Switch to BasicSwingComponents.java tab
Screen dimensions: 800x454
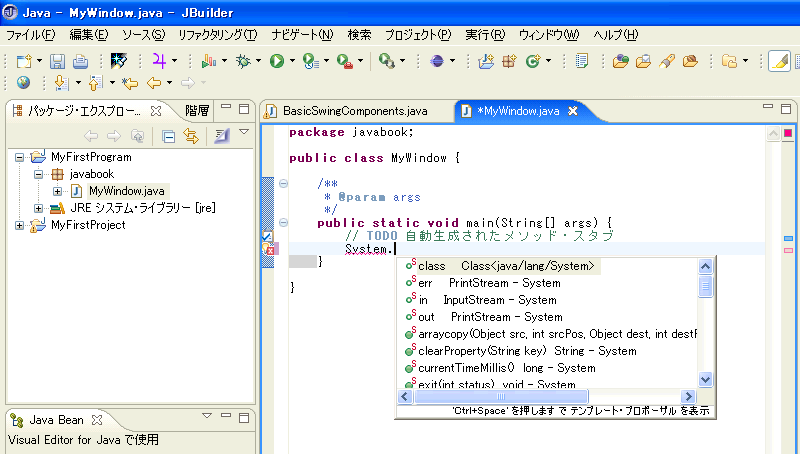click(354, 111)
